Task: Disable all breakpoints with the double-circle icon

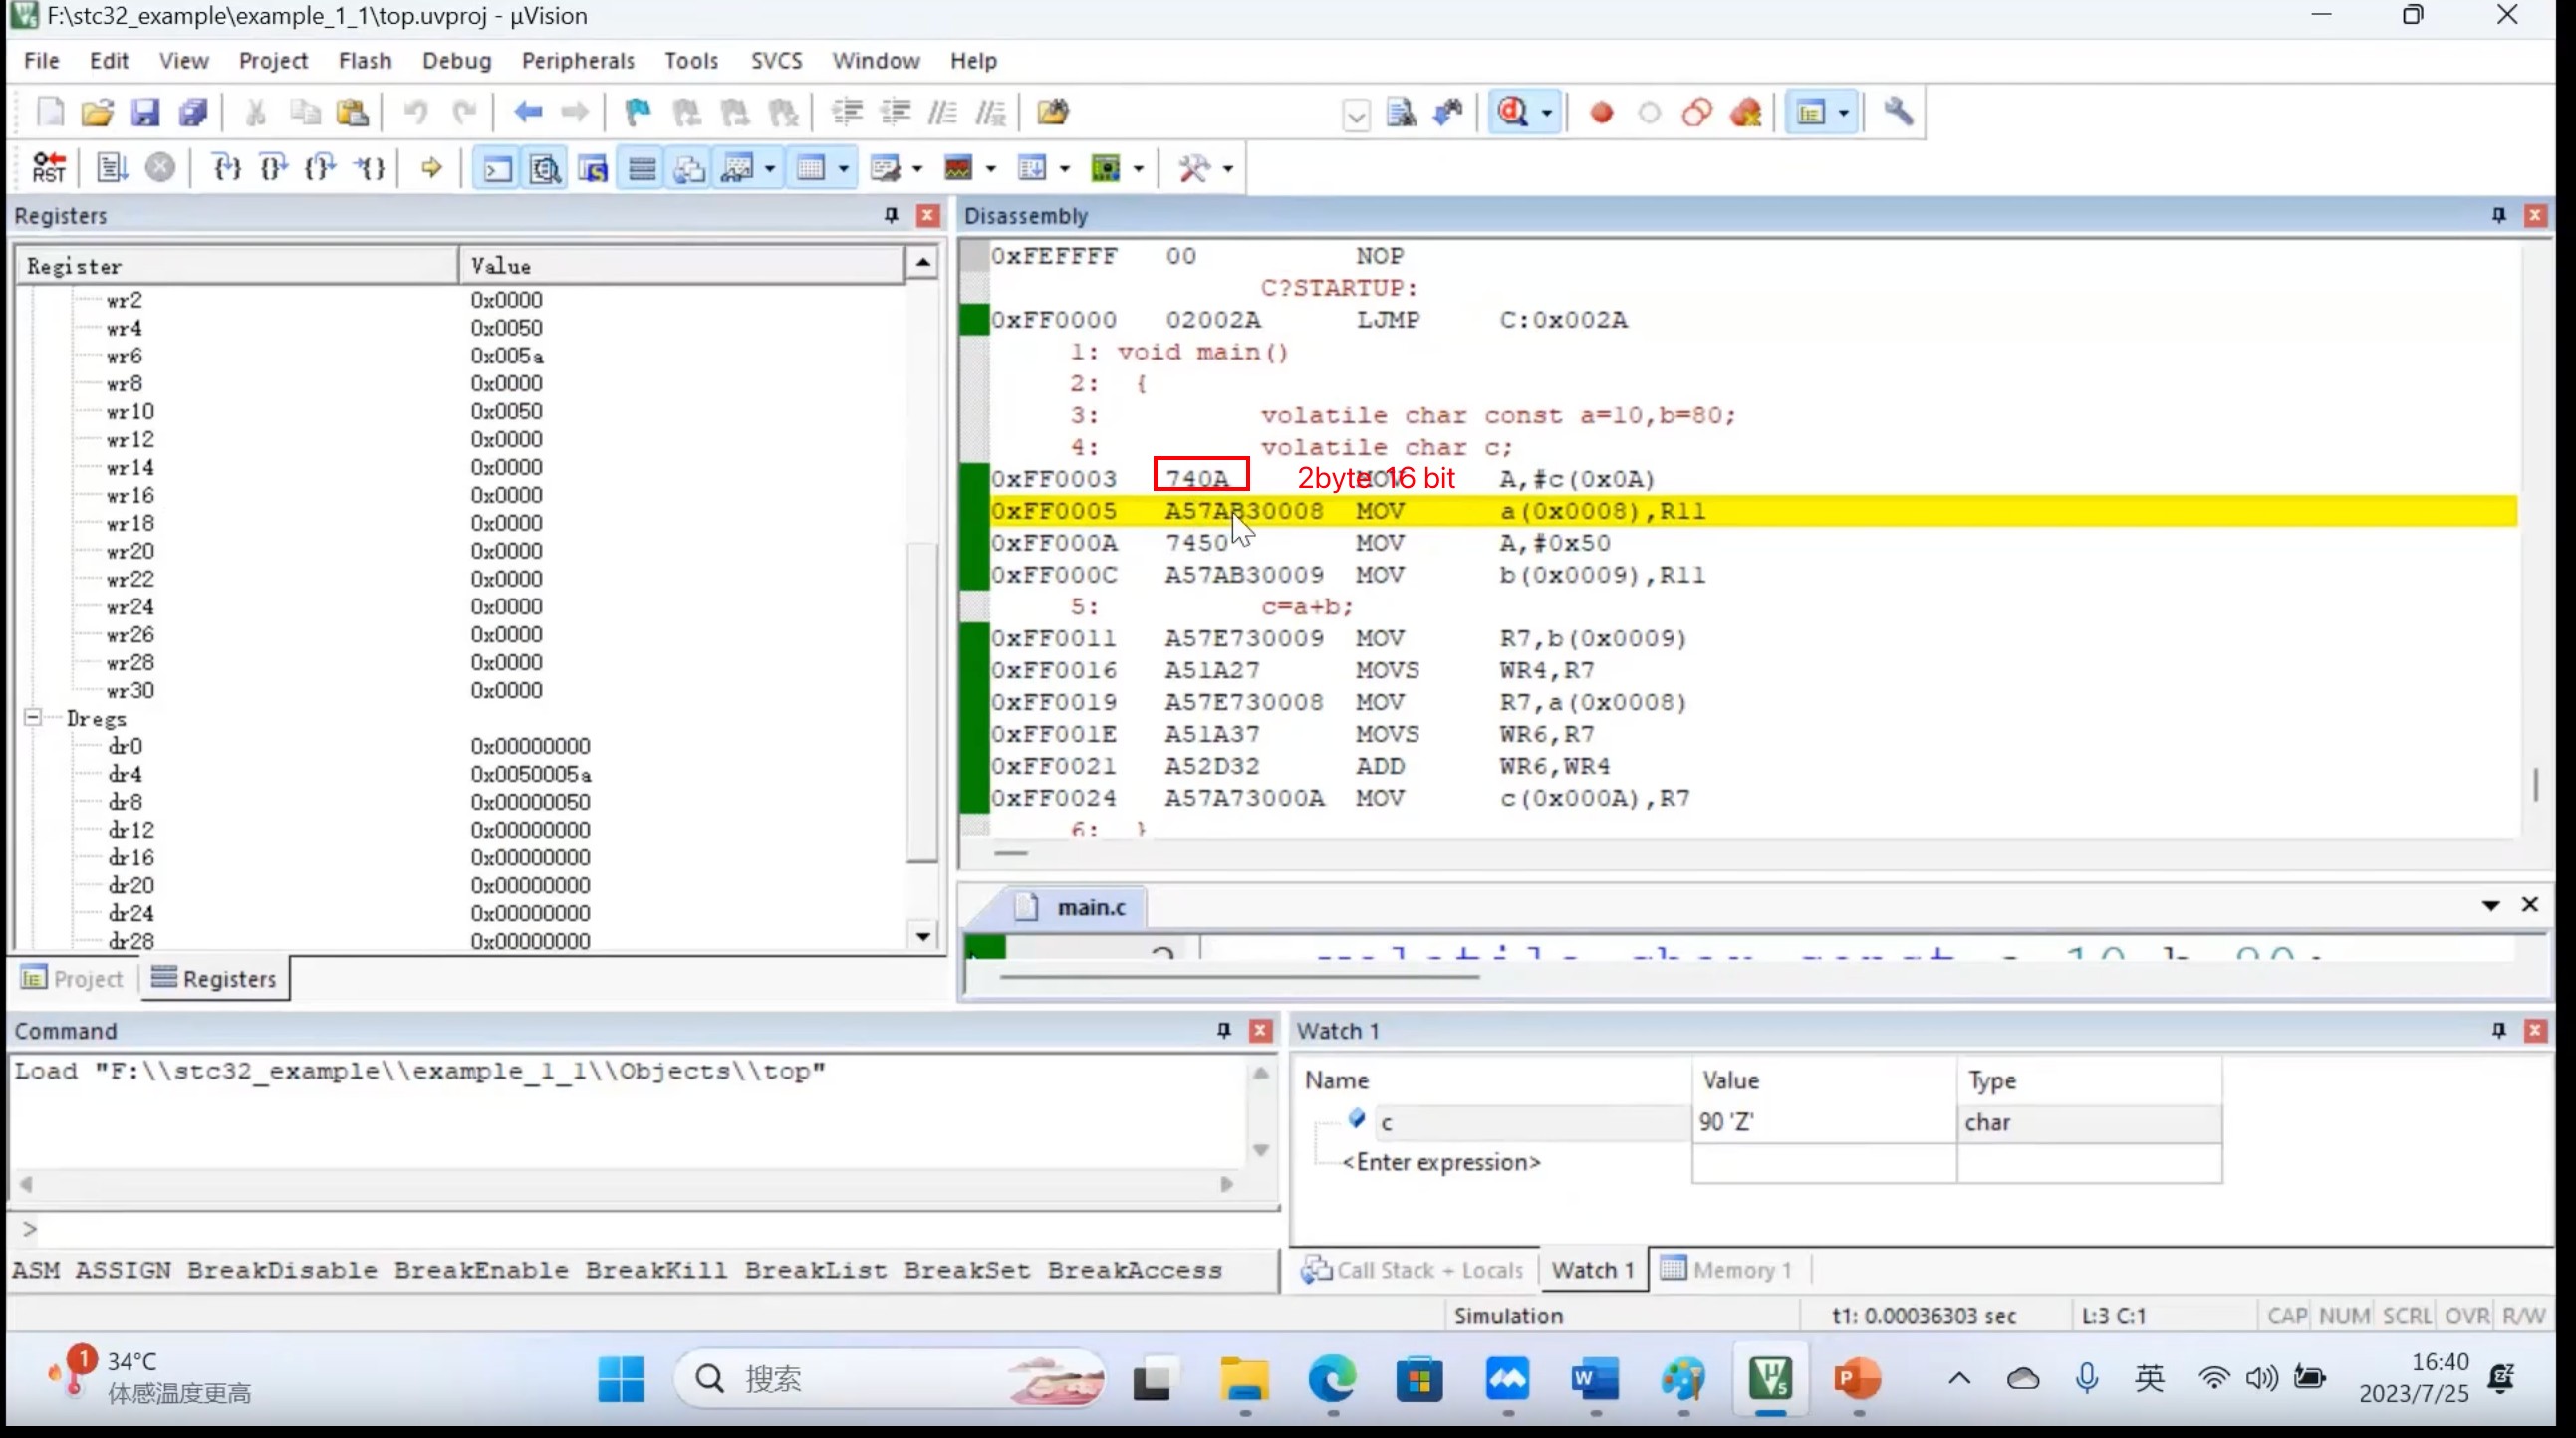Action: pyautogui.click(x=1697, y=112)
